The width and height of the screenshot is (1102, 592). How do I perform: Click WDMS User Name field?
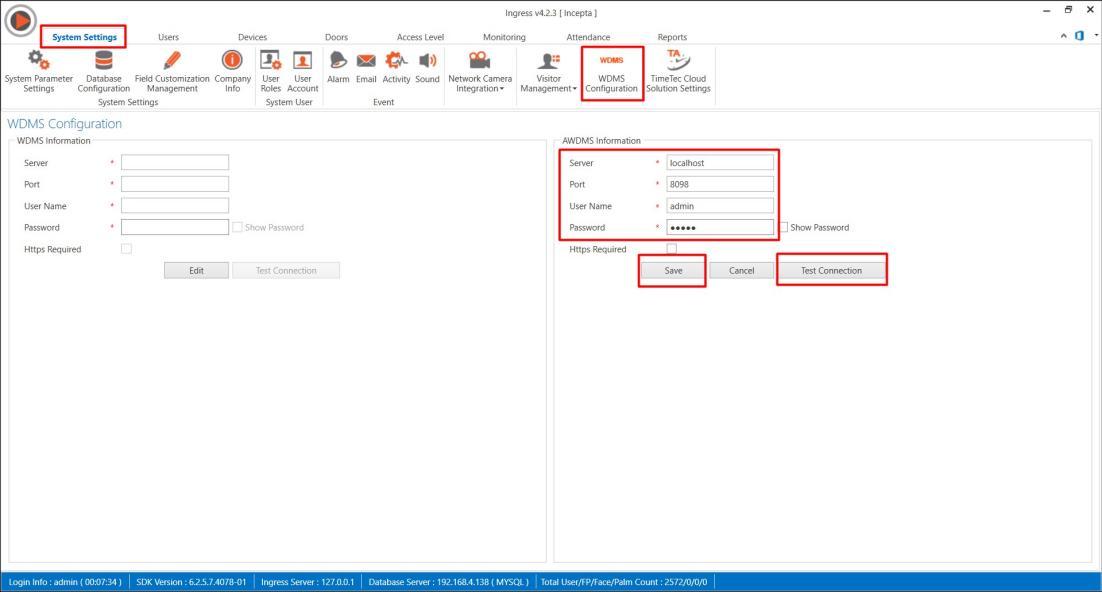tap(175, 206)
